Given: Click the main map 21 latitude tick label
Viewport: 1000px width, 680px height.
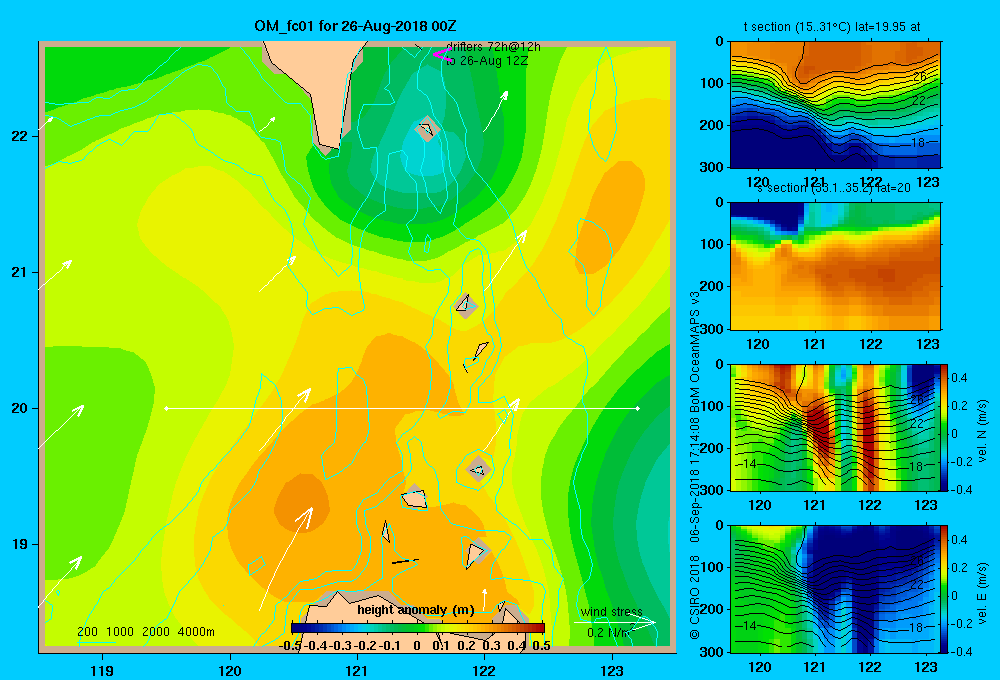Looking at the screenshot, I should tap(19, 272).
